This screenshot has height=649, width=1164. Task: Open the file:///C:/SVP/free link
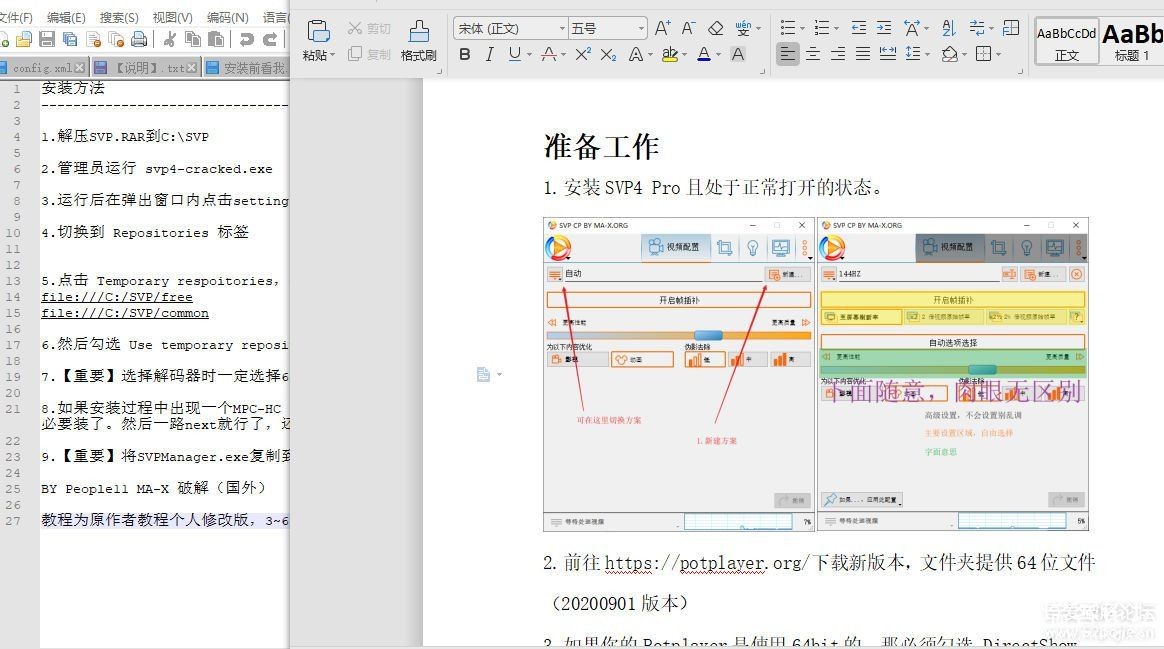click(117, 297)
